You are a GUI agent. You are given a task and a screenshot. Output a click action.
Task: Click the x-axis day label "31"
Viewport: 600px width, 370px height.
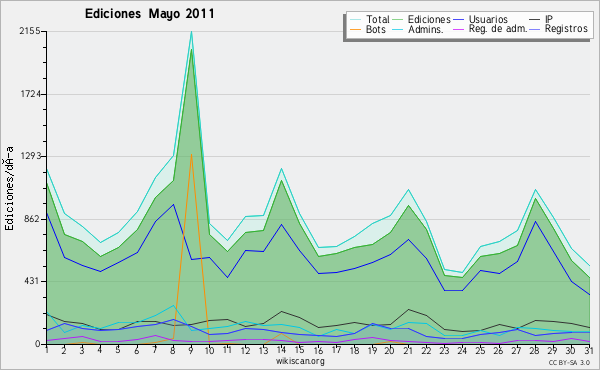point(589,350)
